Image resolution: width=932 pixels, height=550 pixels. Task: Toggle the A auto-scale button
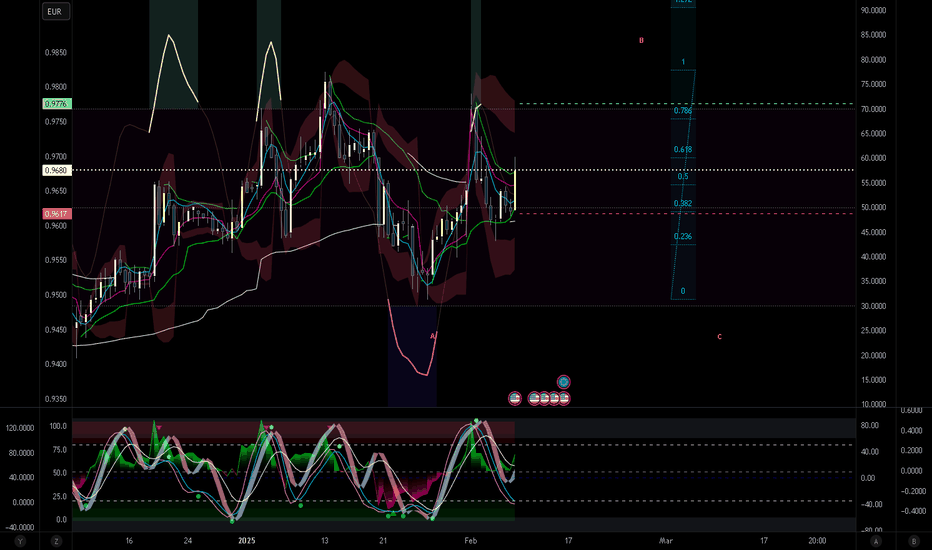point(876,541)
